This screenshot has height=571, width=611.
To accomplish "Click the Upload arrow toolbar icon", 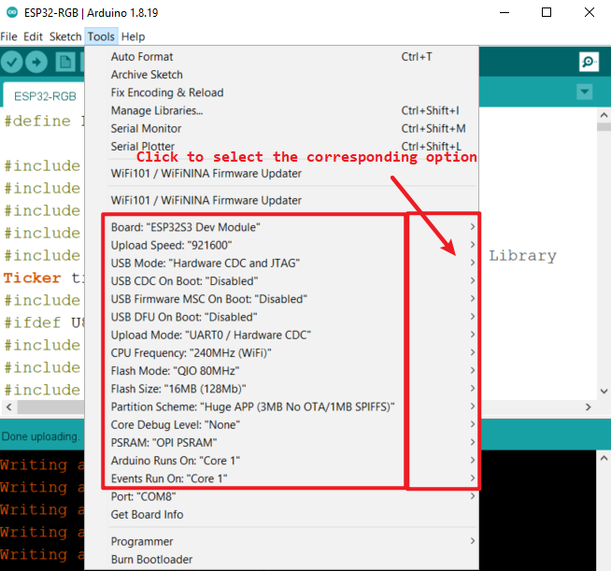I will click(37, 62).
